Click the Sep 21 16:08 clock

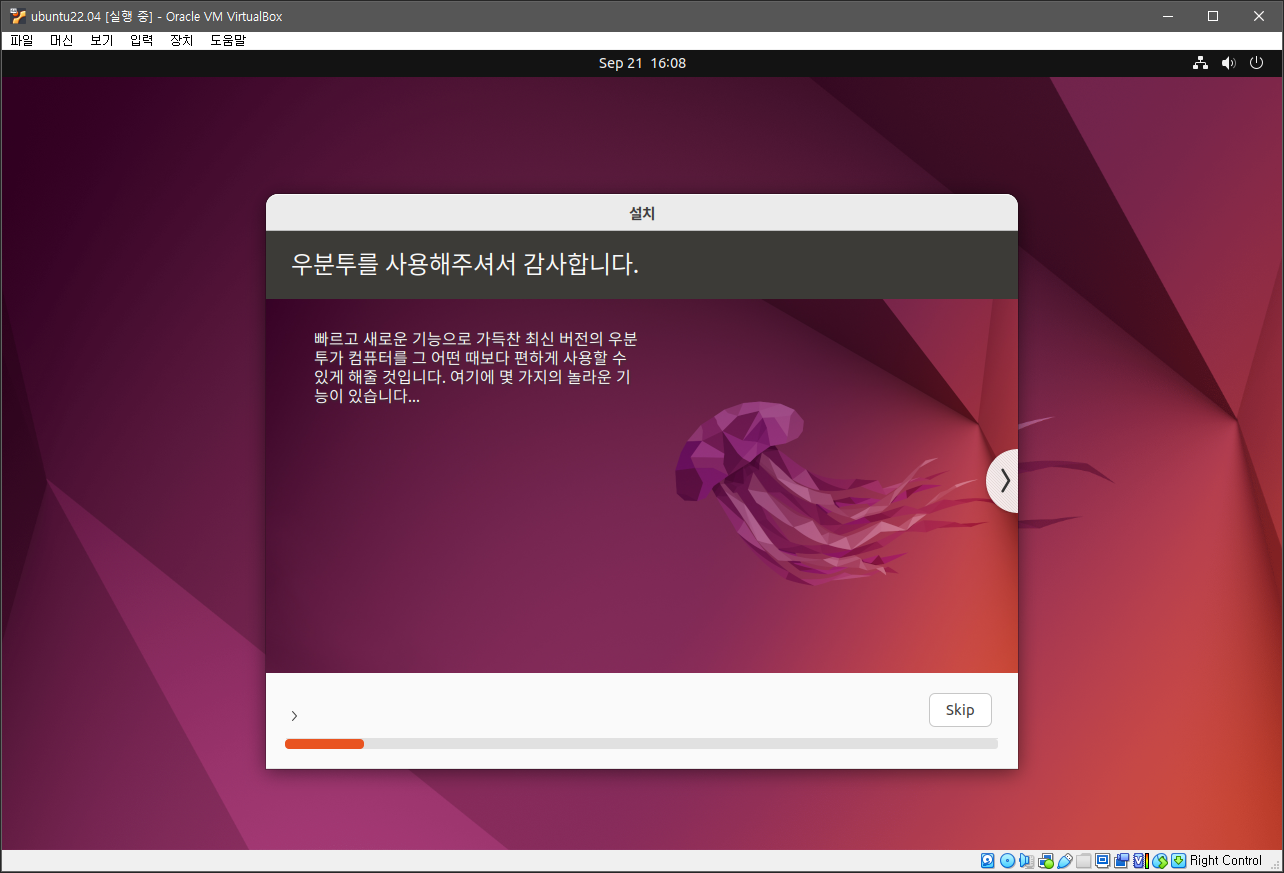(x=642, y=63)
